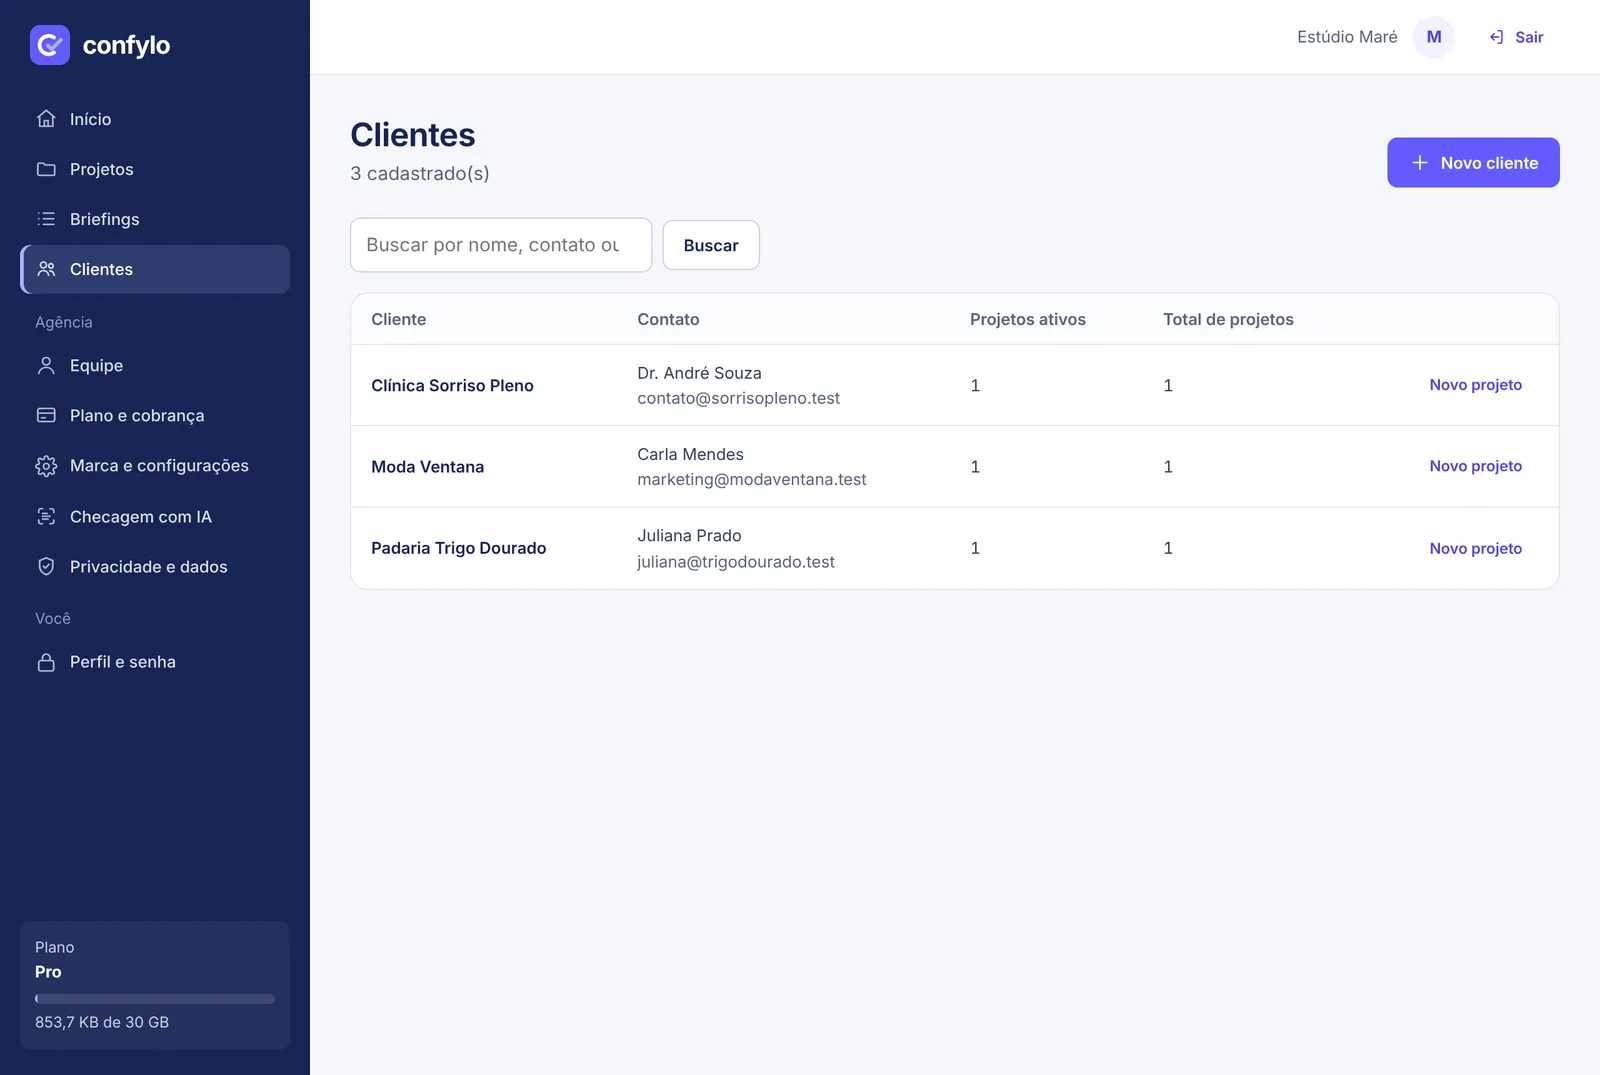1600x1075 pixels.
Task: Click the folder icon beside Projetos
Action: 46,169
